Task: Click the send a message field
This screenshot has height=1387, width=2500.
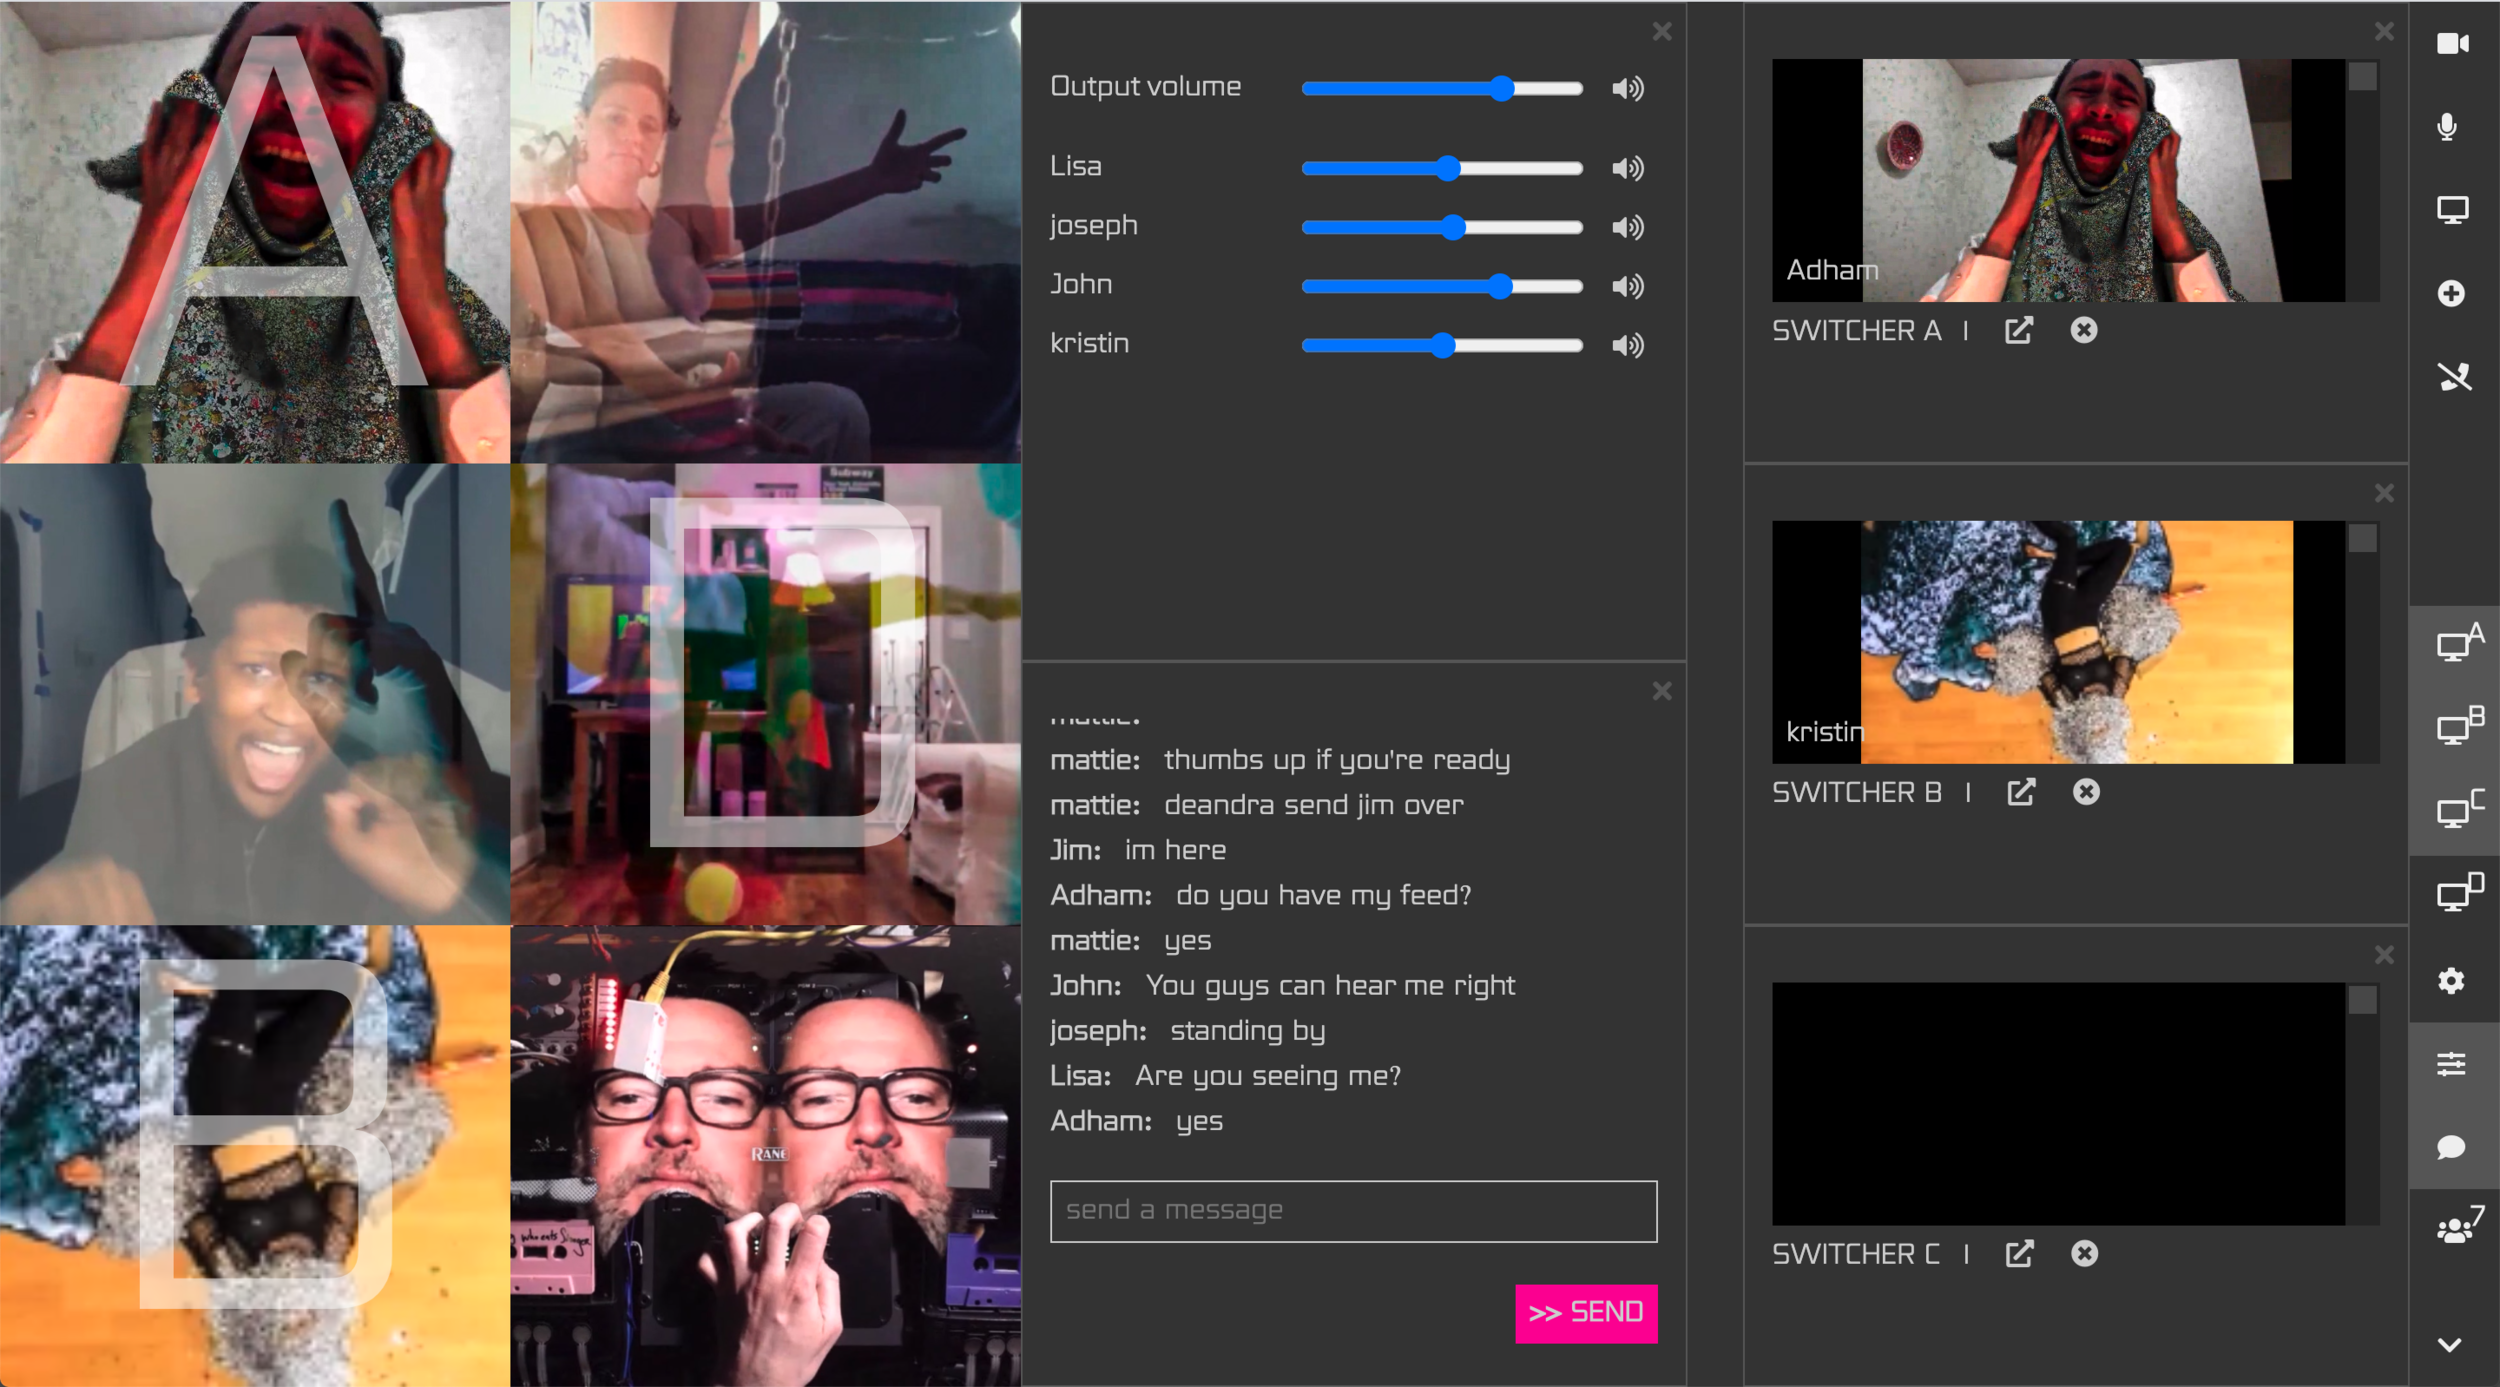Action: point(1353,1211)
